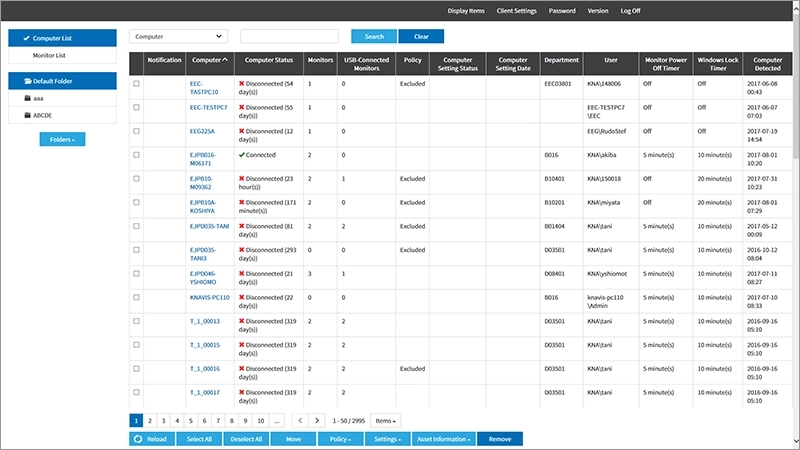Check the KNAVIS-PC110 row checkbox
Screen dimensions: 800x450
(136, 297)
